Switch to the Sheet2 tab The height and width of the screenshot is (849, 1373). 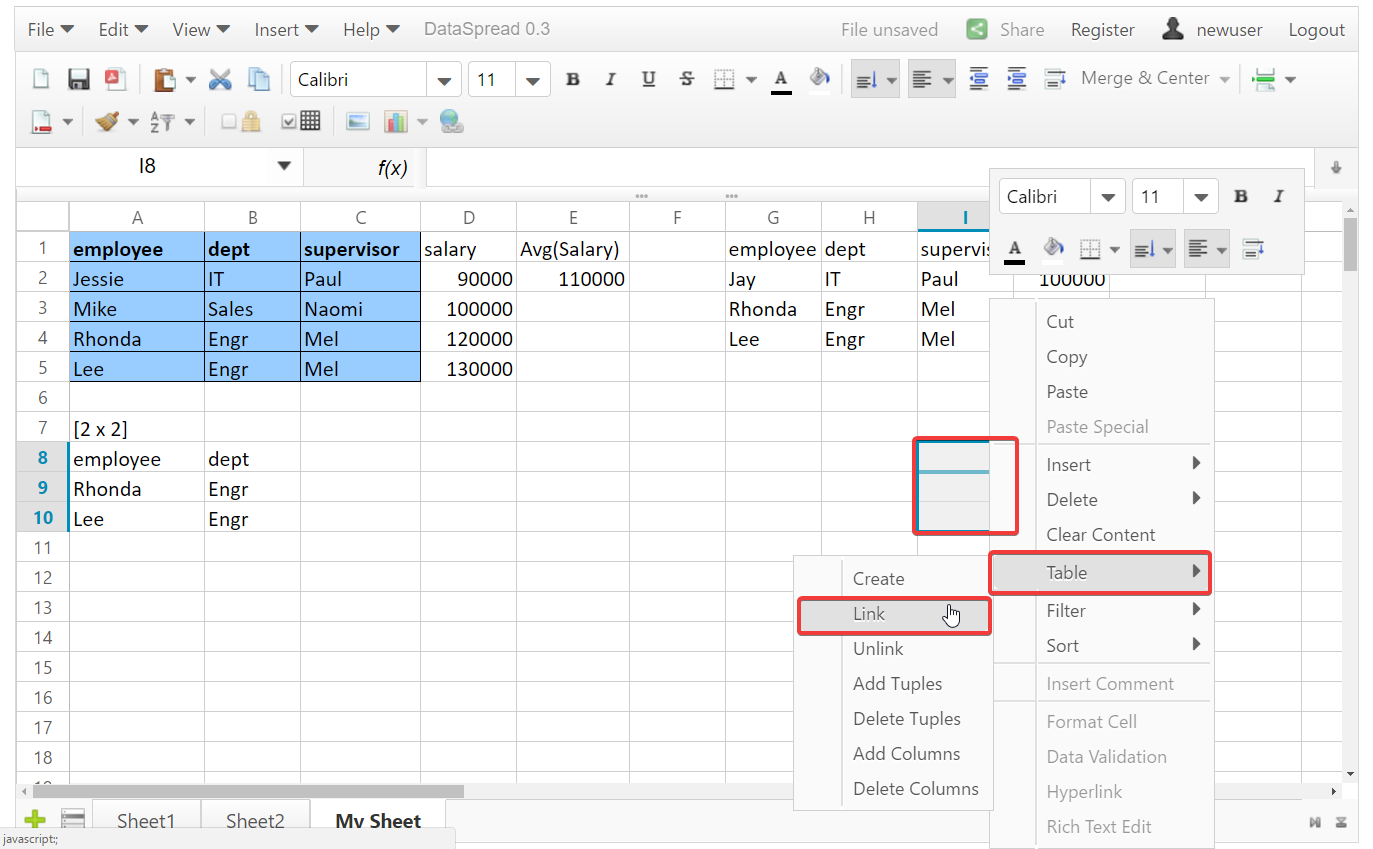click(255, 820)
